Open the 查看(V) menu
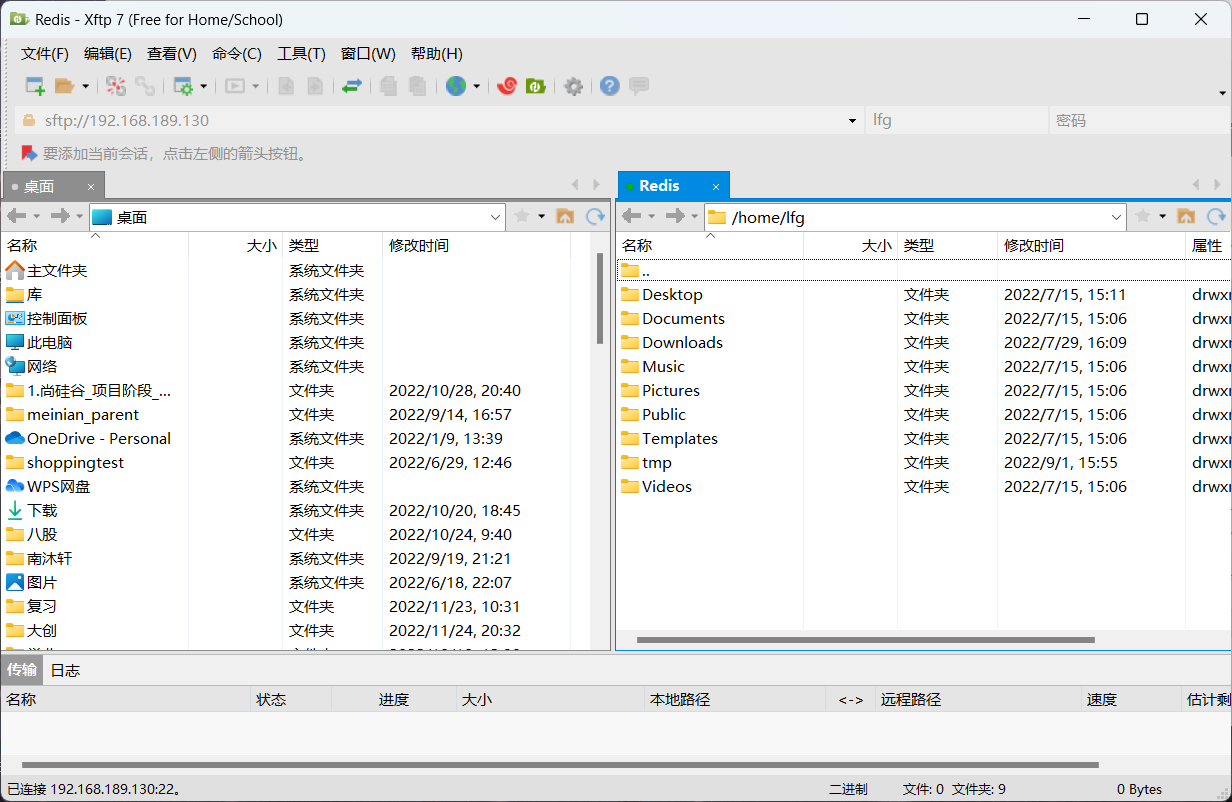Image resolution: width=1232 pixels, height=802 pixels. [172, 54]
